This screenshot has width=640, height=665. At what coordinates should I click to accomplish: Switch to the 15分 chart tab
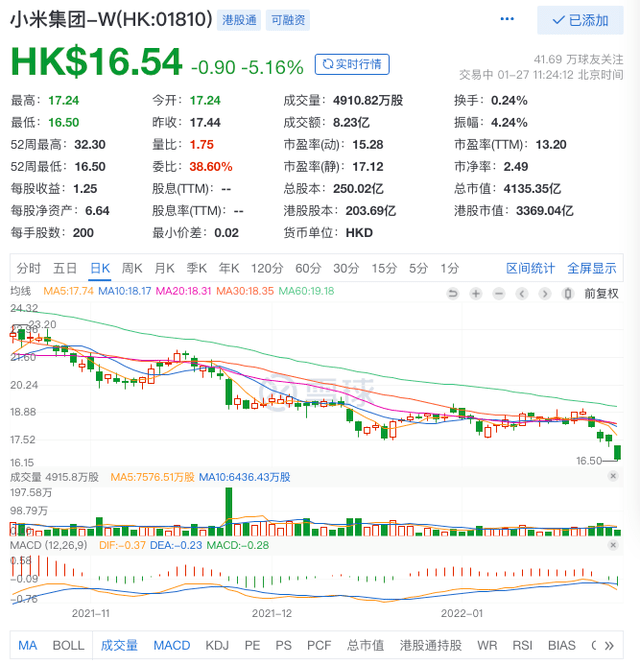[384, 268]
